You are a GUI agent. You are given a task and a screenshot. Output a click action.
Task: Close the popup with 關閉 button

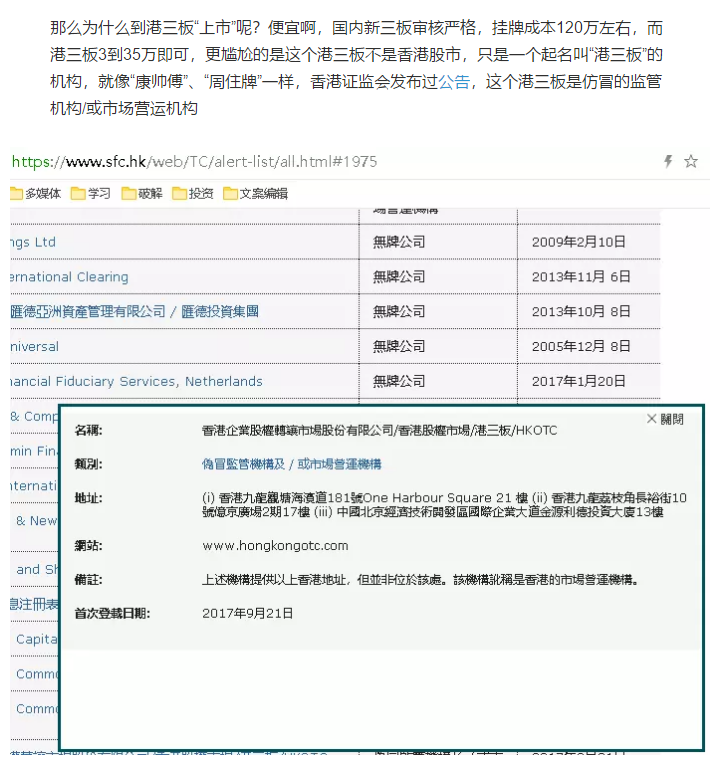click(665, 419)
